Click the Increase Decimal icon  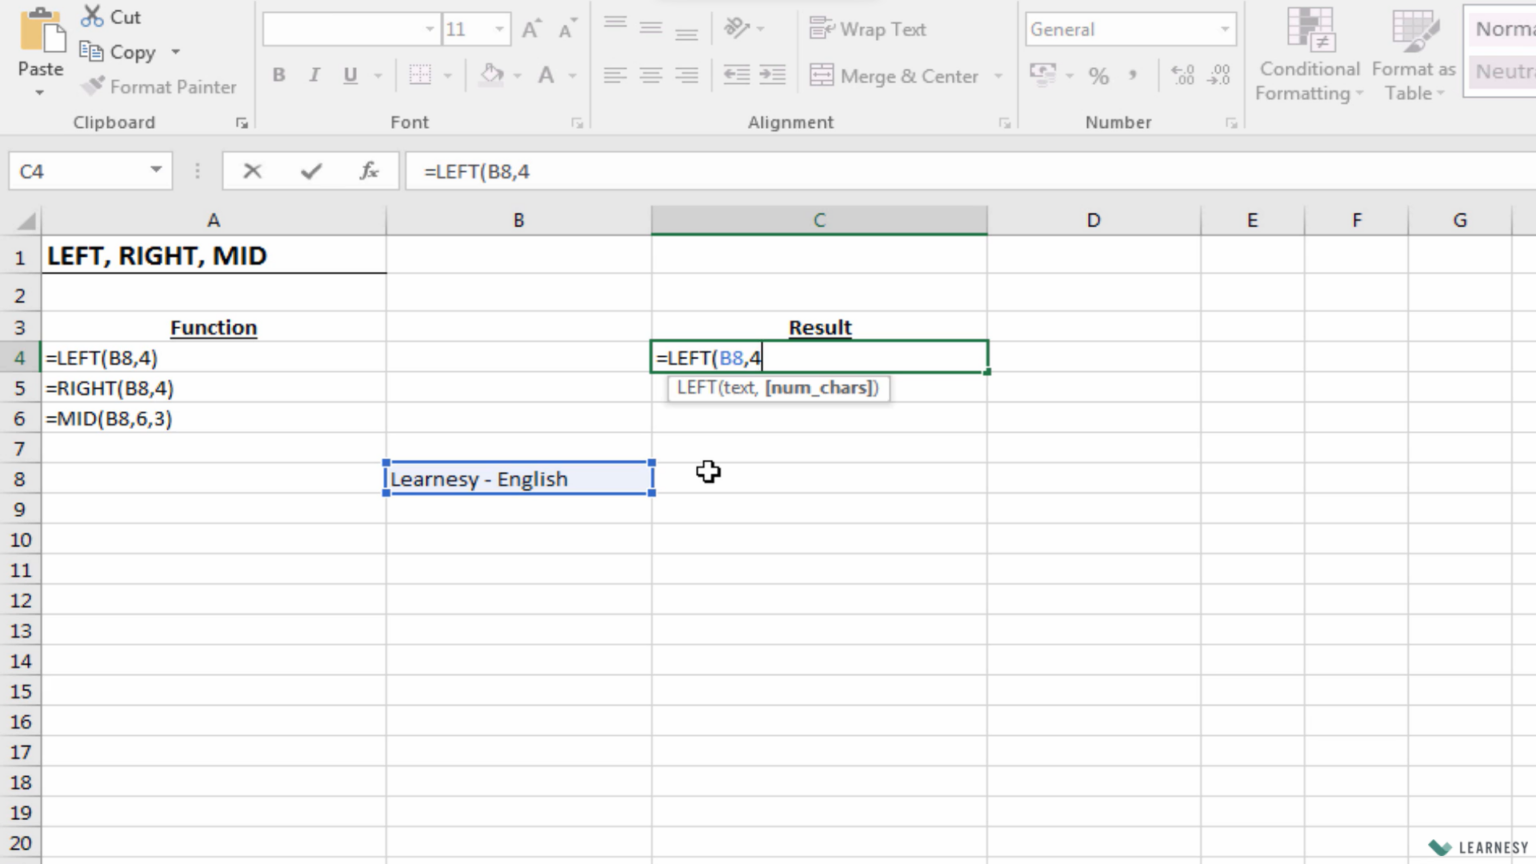[1182, 74]
